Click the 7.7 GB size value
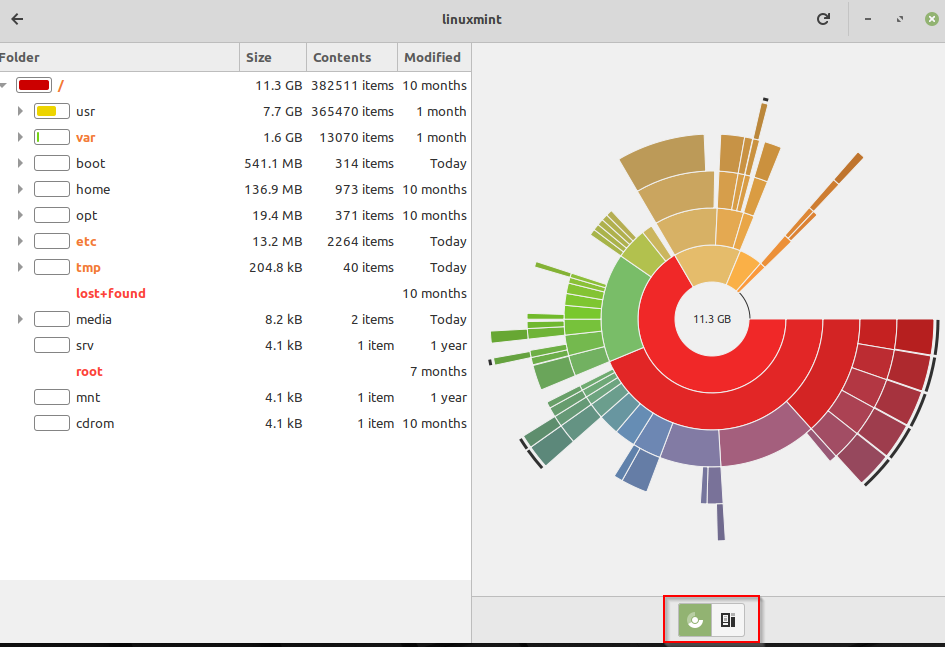The height and width of the screenshot is (647, 945). pos(282,111)
